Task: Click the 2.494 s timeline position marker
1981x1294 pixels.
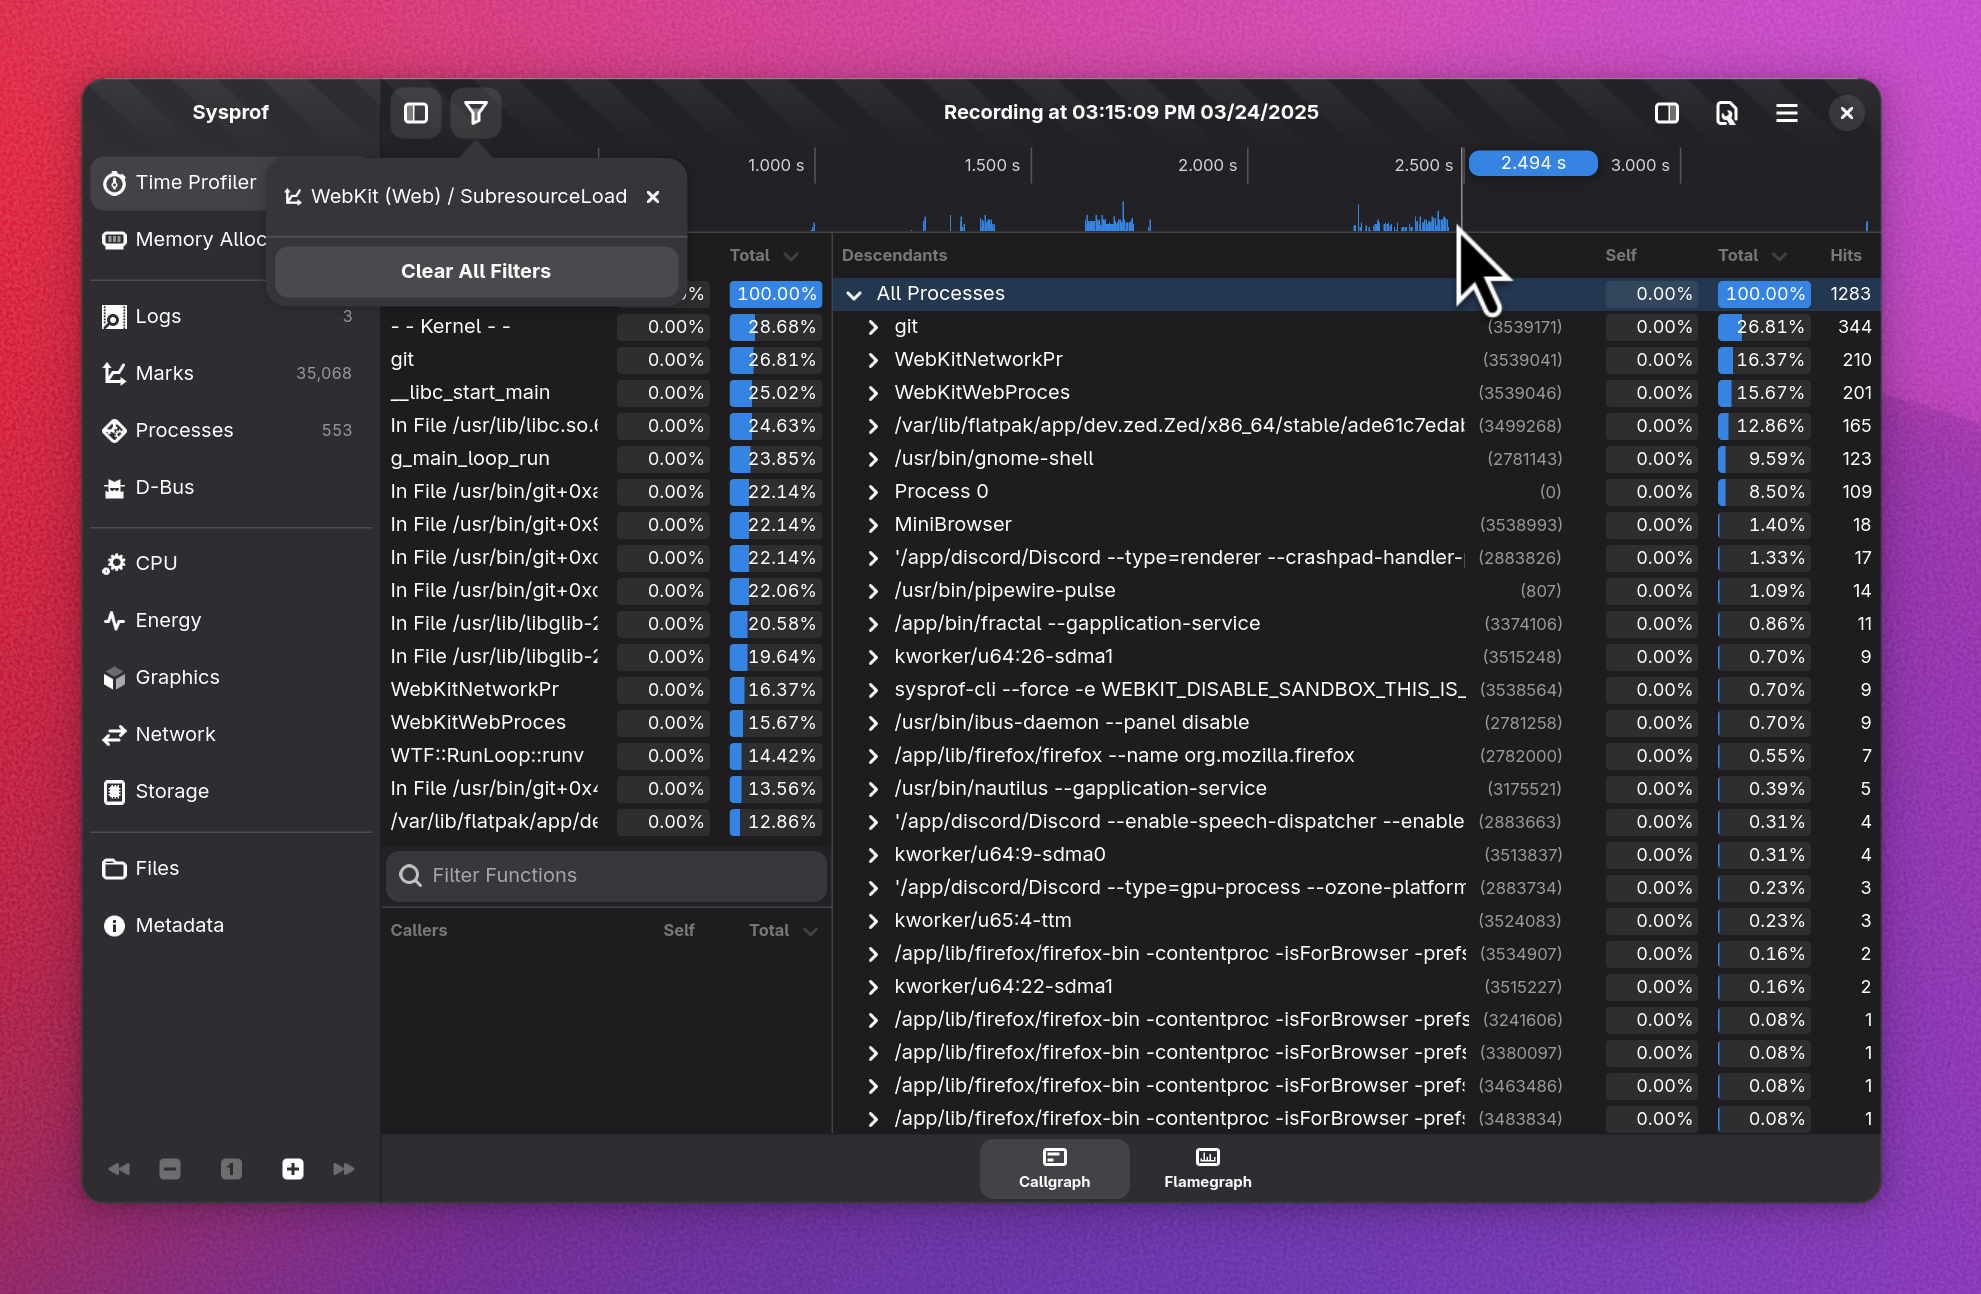Action: click(x=1533, y=163)
